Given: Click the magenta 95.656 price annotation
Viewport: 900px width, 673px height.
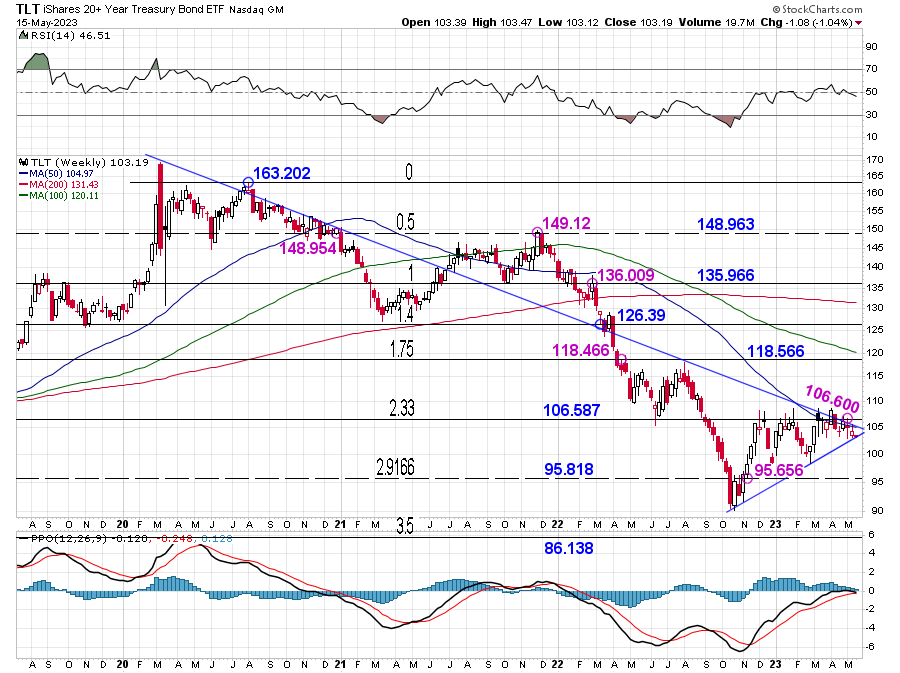Looking at the screenshot, I should pos(779,470).
